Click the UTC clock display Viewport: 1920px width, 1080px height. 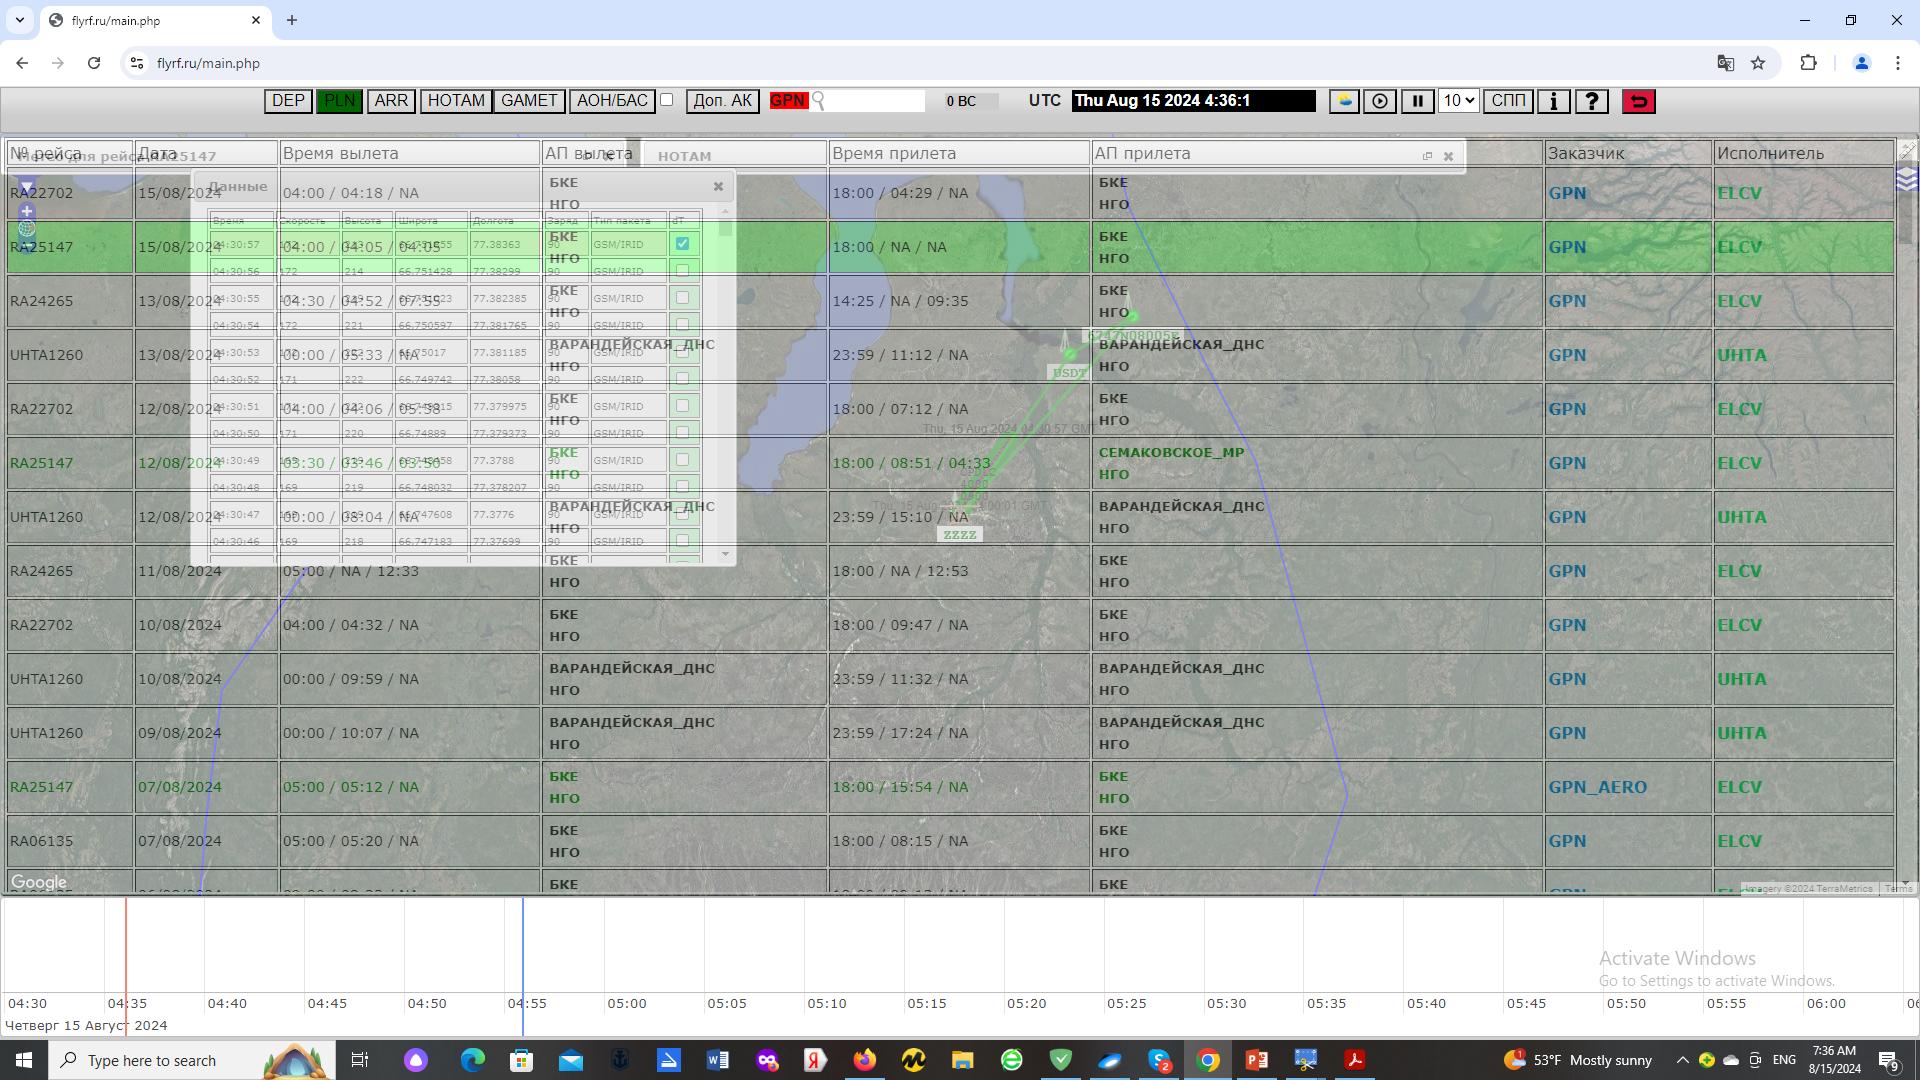(x=1194, y=101)
